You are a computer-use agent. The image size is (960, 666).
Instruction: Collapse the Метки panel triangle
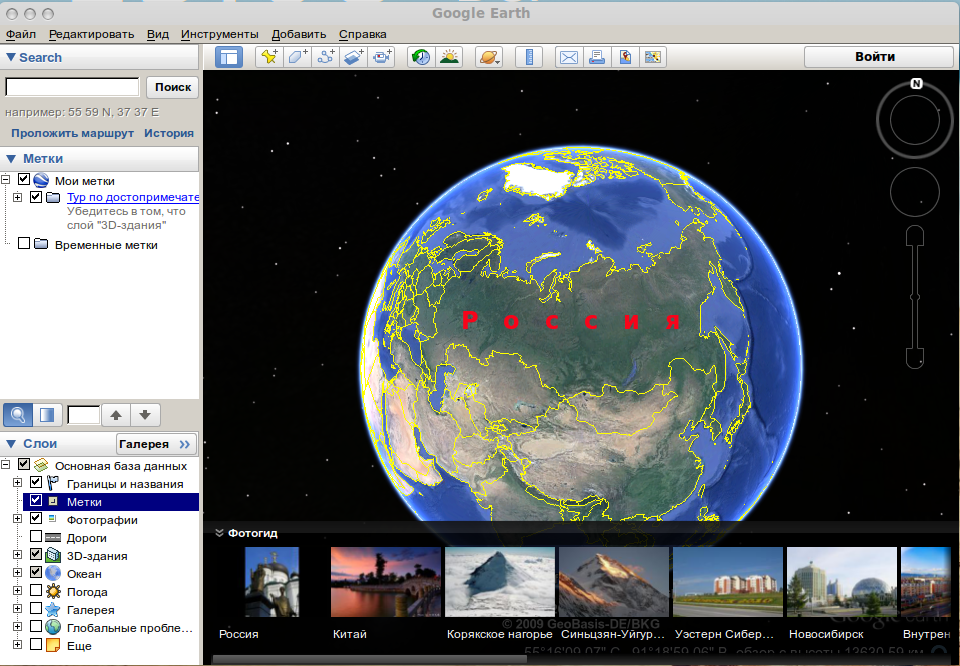10,159
